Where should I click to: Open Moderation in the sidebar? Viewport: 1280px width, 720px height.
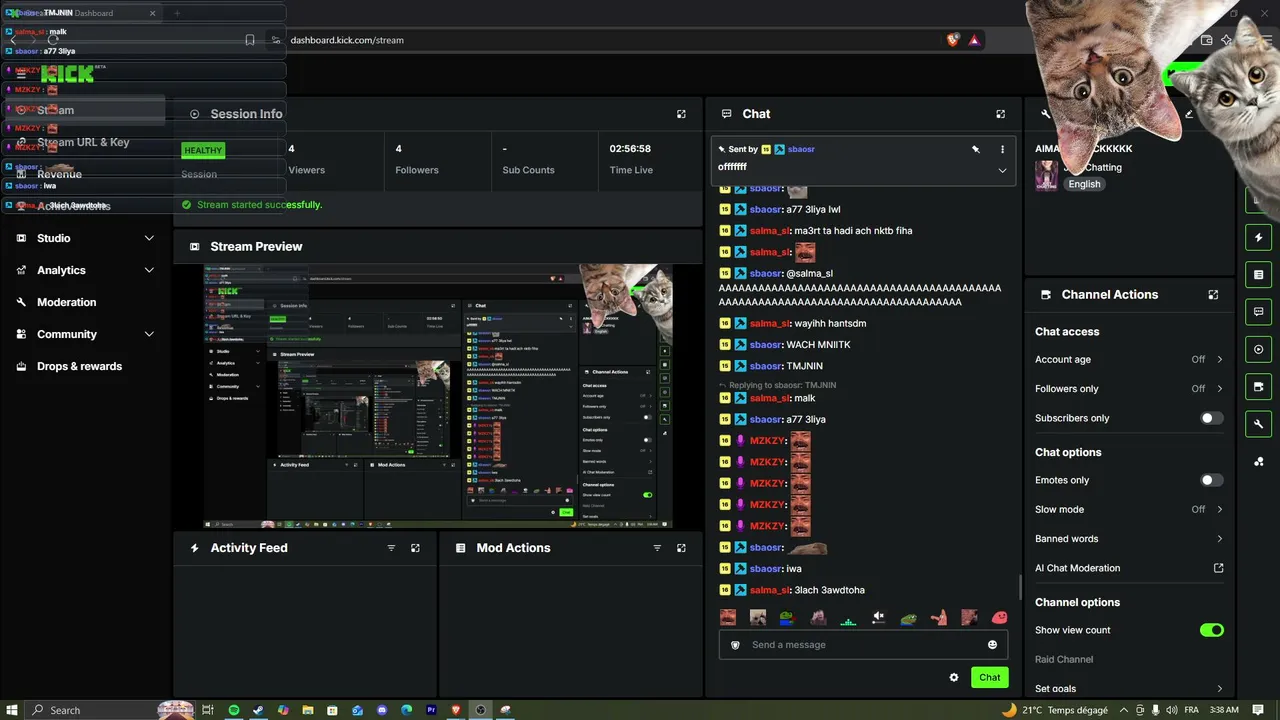coord(66,302)
